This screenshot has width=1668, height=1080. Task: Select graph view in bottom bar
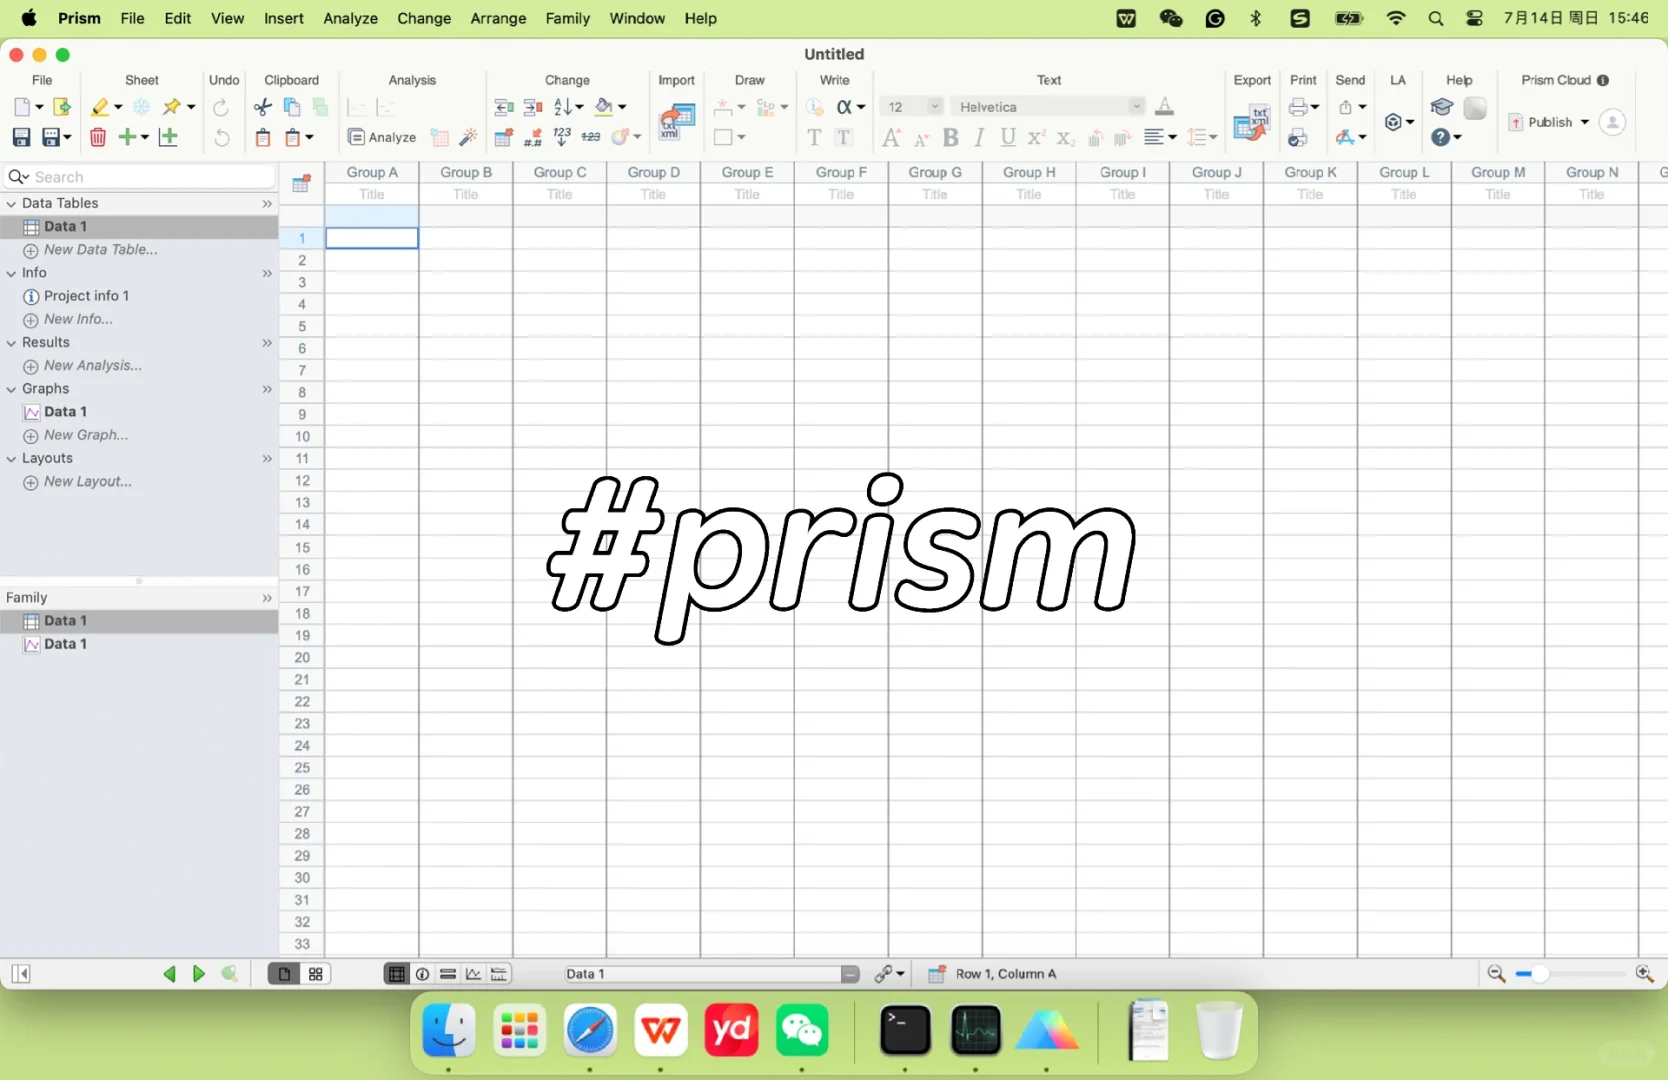coord(473,973)
